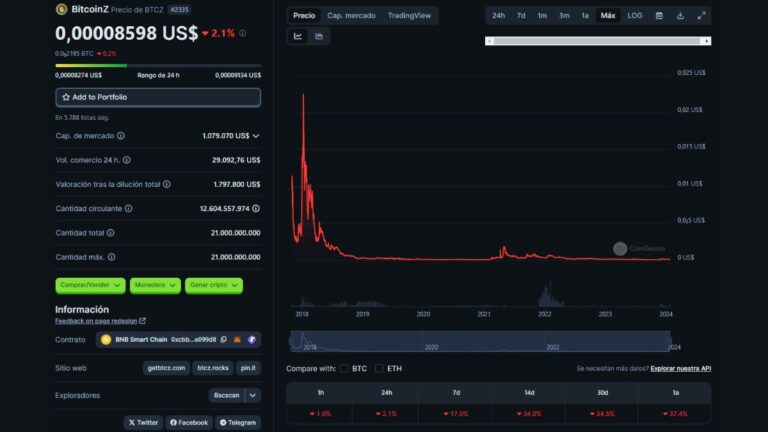
Task: Toggle BTC compare checkbox
Action: (344, 368)
